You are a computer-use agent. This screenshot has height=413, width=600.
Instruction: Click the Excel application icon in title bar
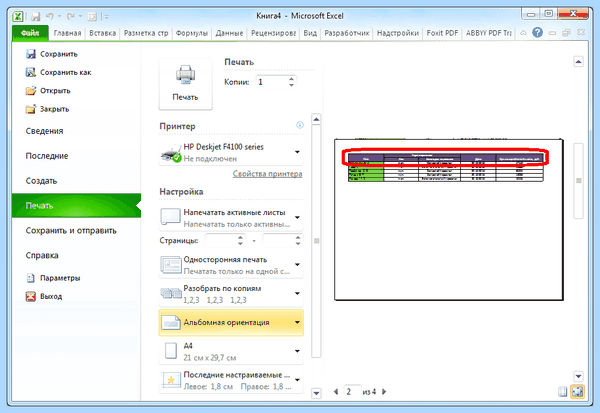pyautogui.click(x=18, y=16)
